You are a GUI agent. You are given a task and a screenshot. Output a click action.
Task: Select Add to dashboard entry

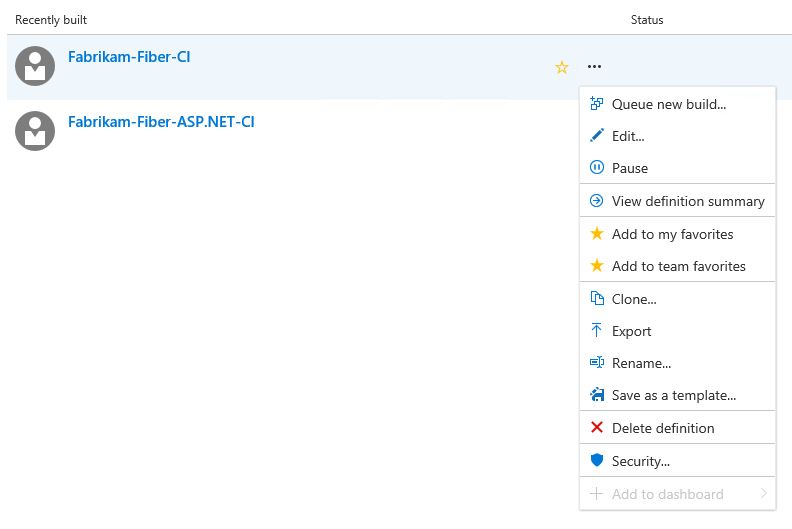[x=677, y=494]
